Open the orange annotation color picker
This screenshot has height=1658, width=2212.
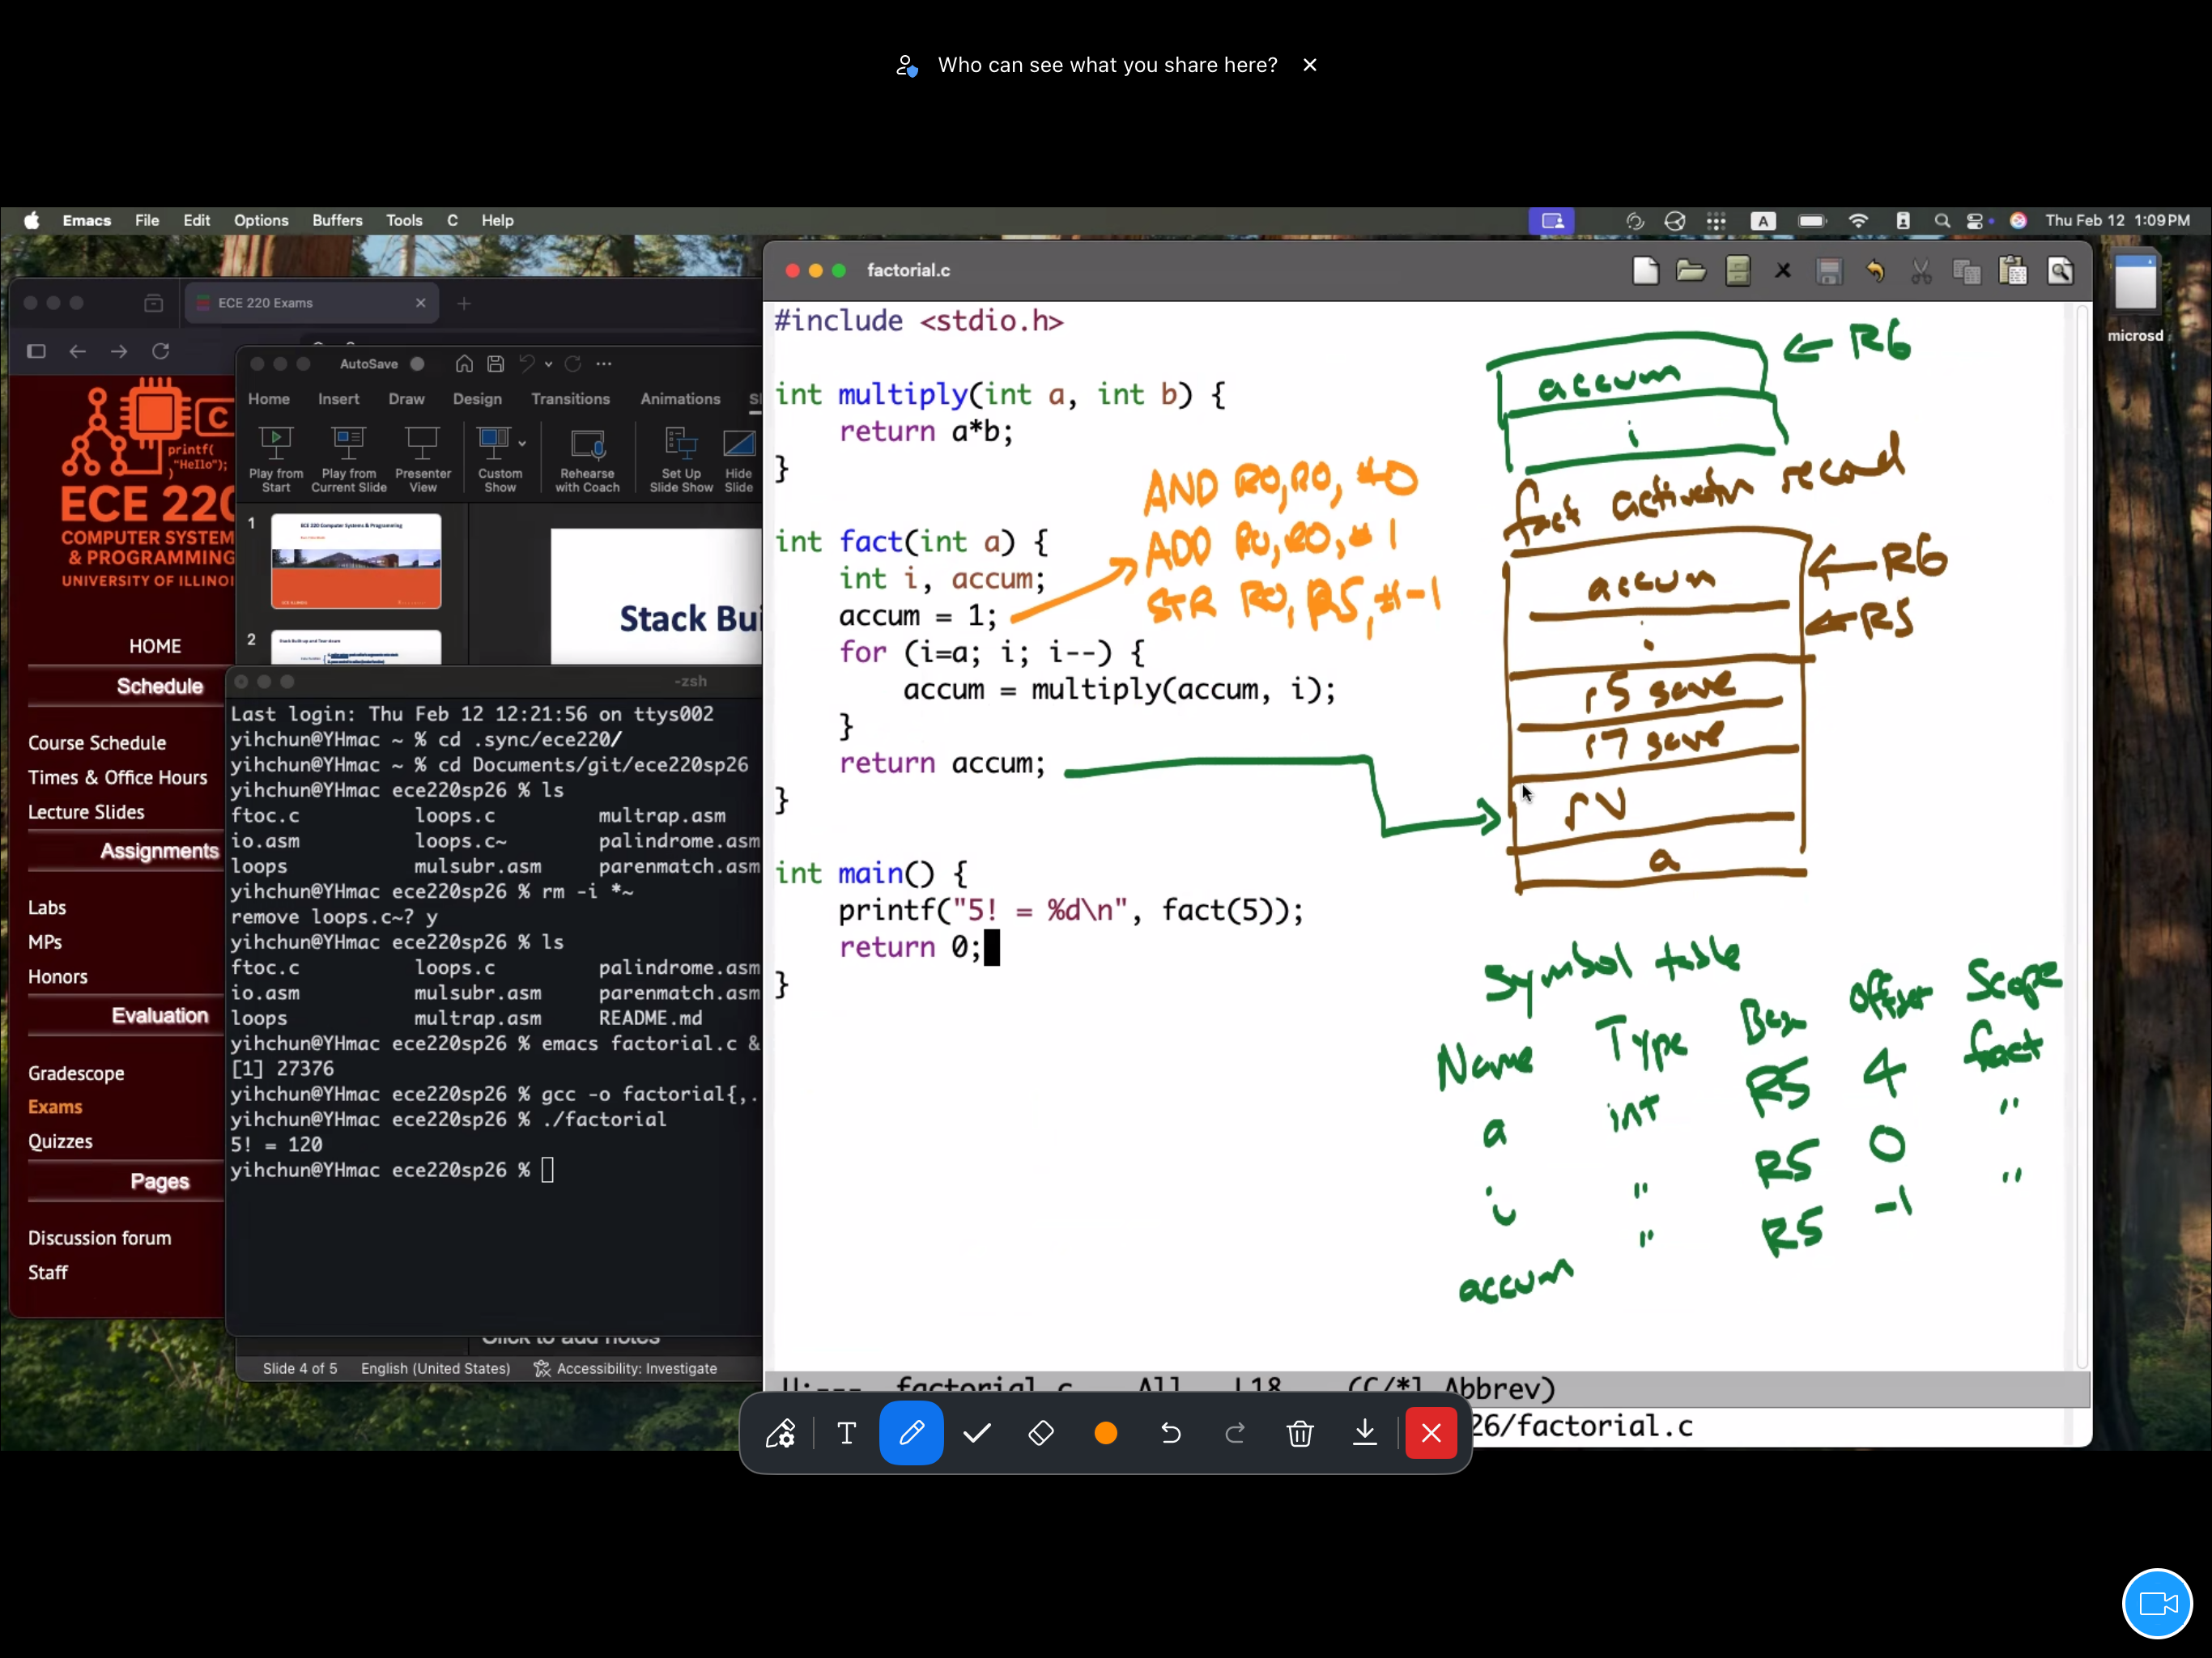pos(1105,1433)
